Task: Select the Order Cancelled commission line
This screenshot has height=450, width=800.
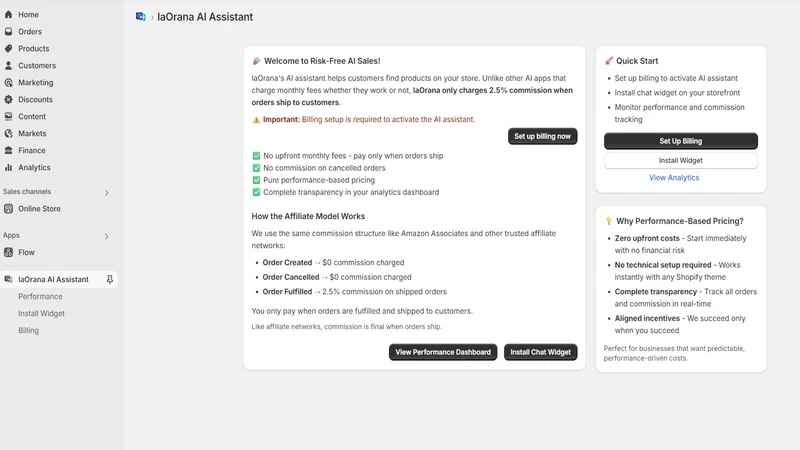Action: point(337,277)
